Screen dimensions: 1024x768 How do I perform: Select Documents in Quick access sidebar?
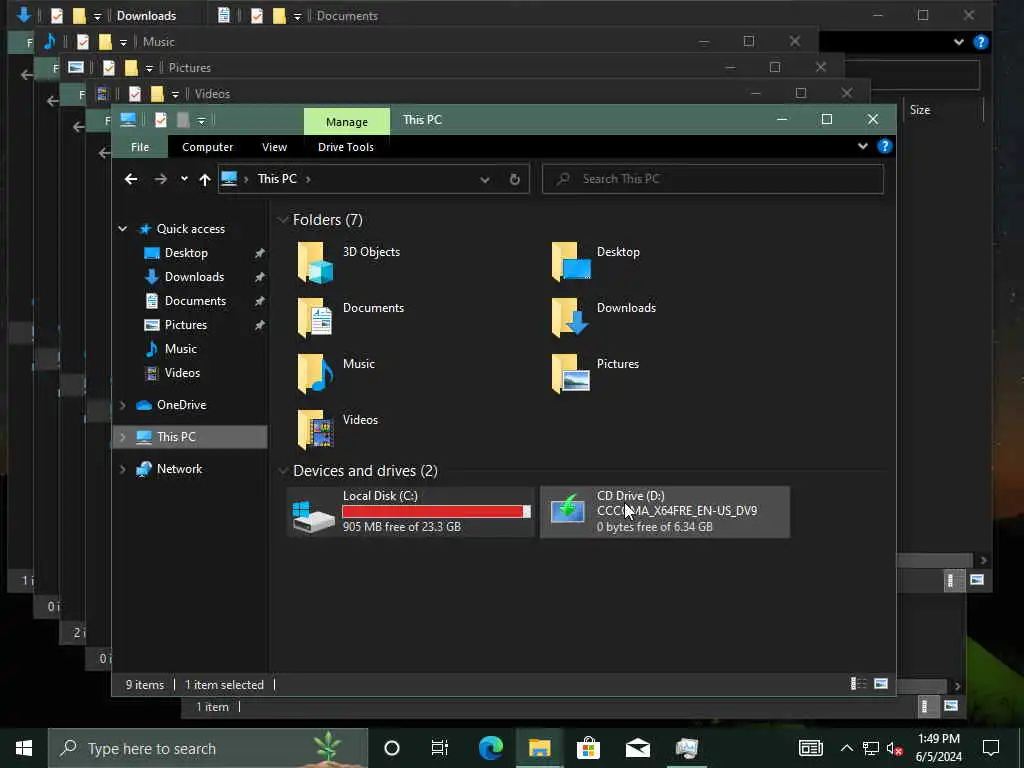point(195,301)
